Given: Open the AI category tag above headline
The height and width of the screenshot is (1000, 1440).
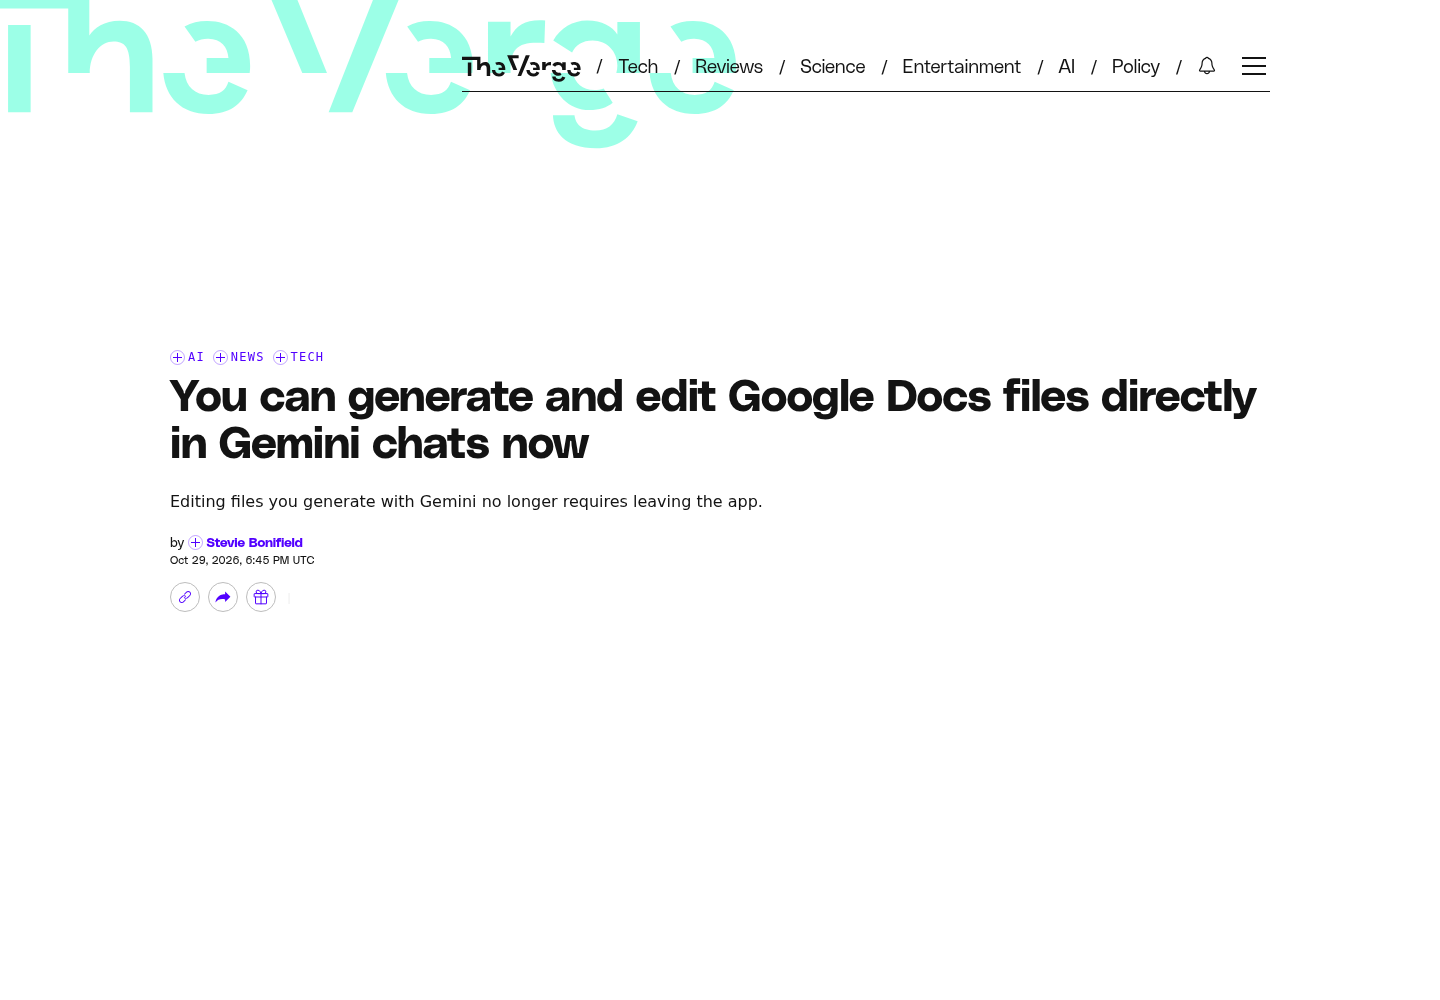Looking at the screenshot, I should tap(196, 357).
